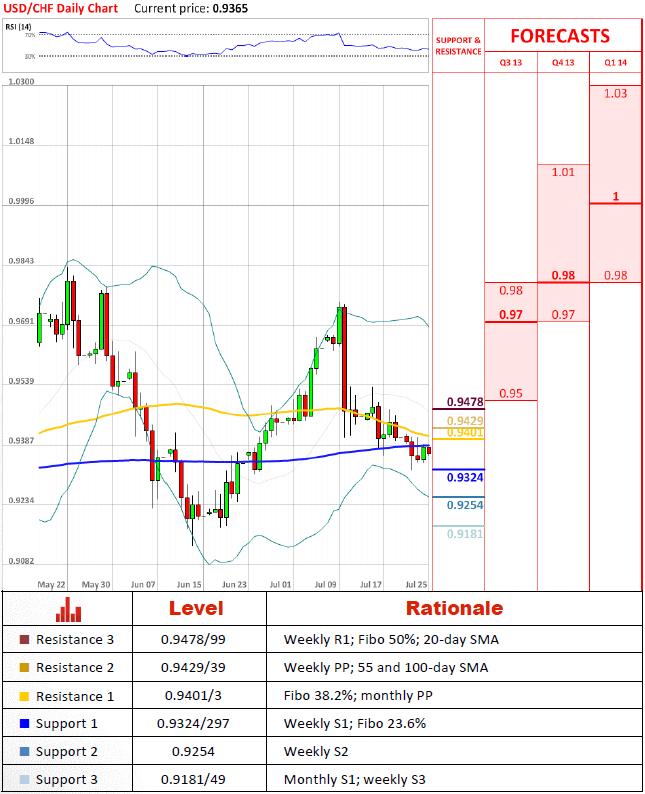Click the Resistance 2 gold color swatch

coord(24,667)
